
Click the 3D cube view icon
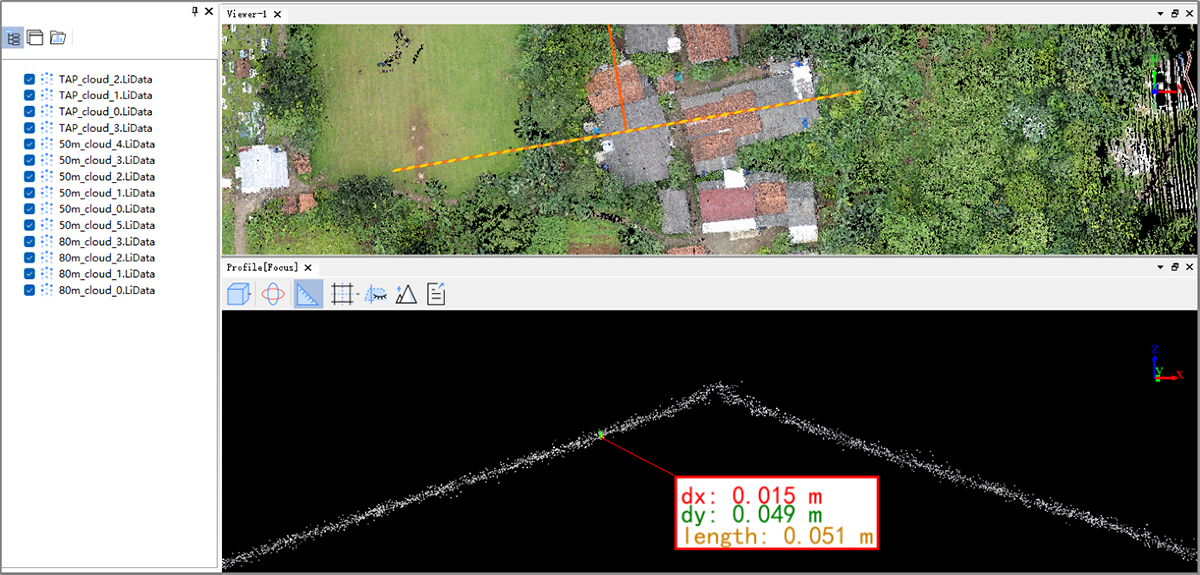point(238,295)
